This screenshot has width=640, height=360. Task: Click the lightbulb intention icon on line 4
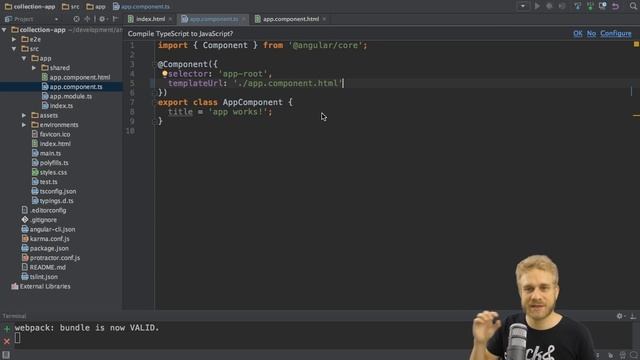(x=164, y=73)
